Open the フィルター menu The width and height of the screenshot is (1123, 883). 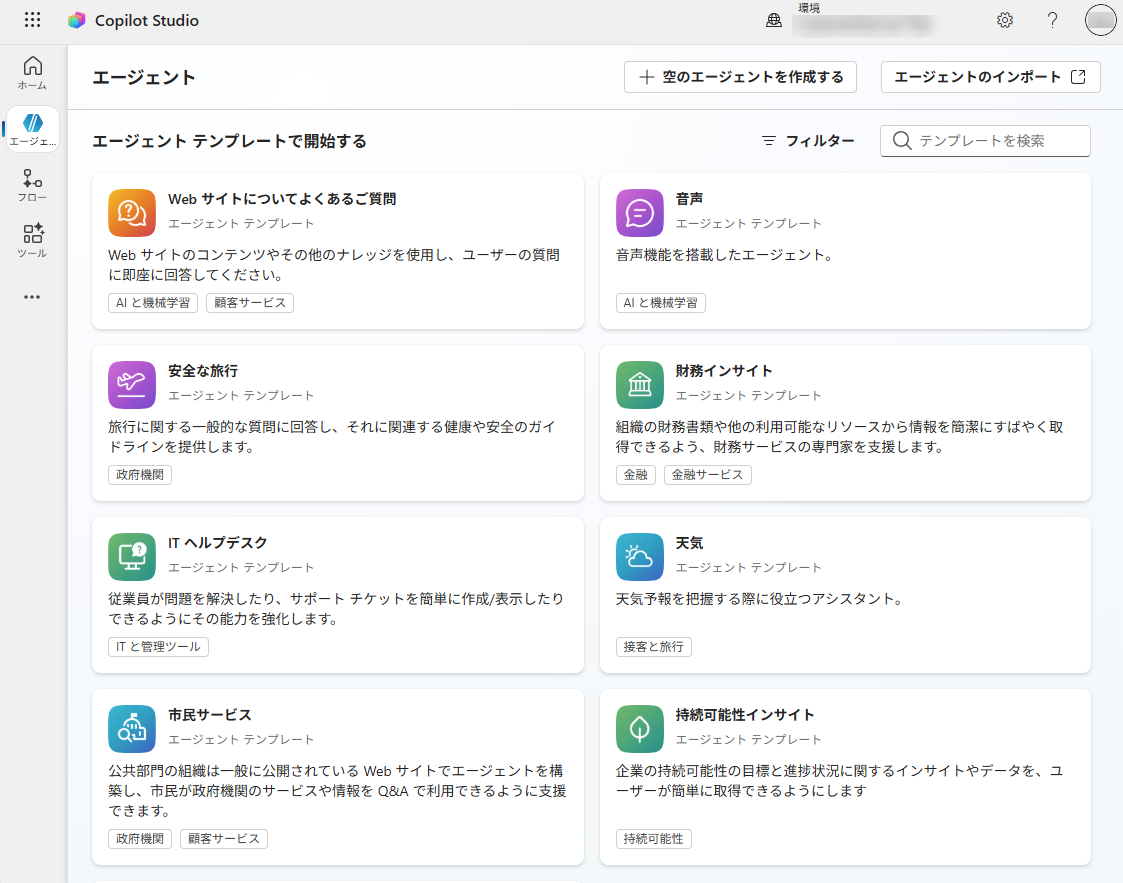(x=808, y=140)
